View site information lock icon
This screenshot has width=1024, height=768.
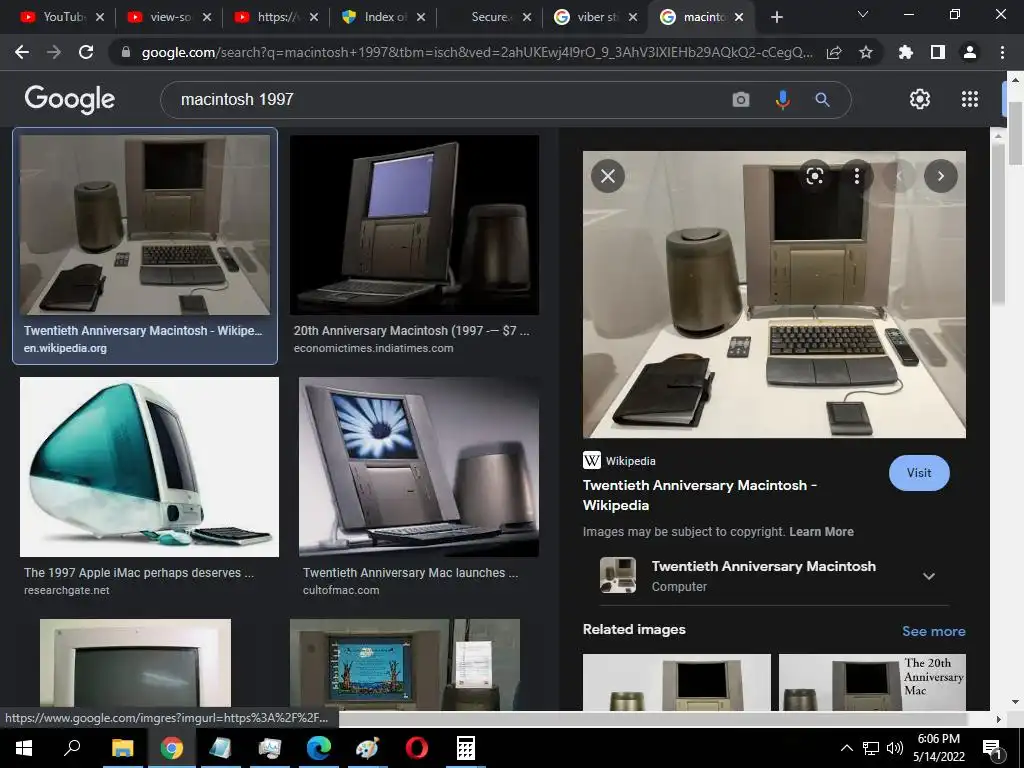coord(126,53)
